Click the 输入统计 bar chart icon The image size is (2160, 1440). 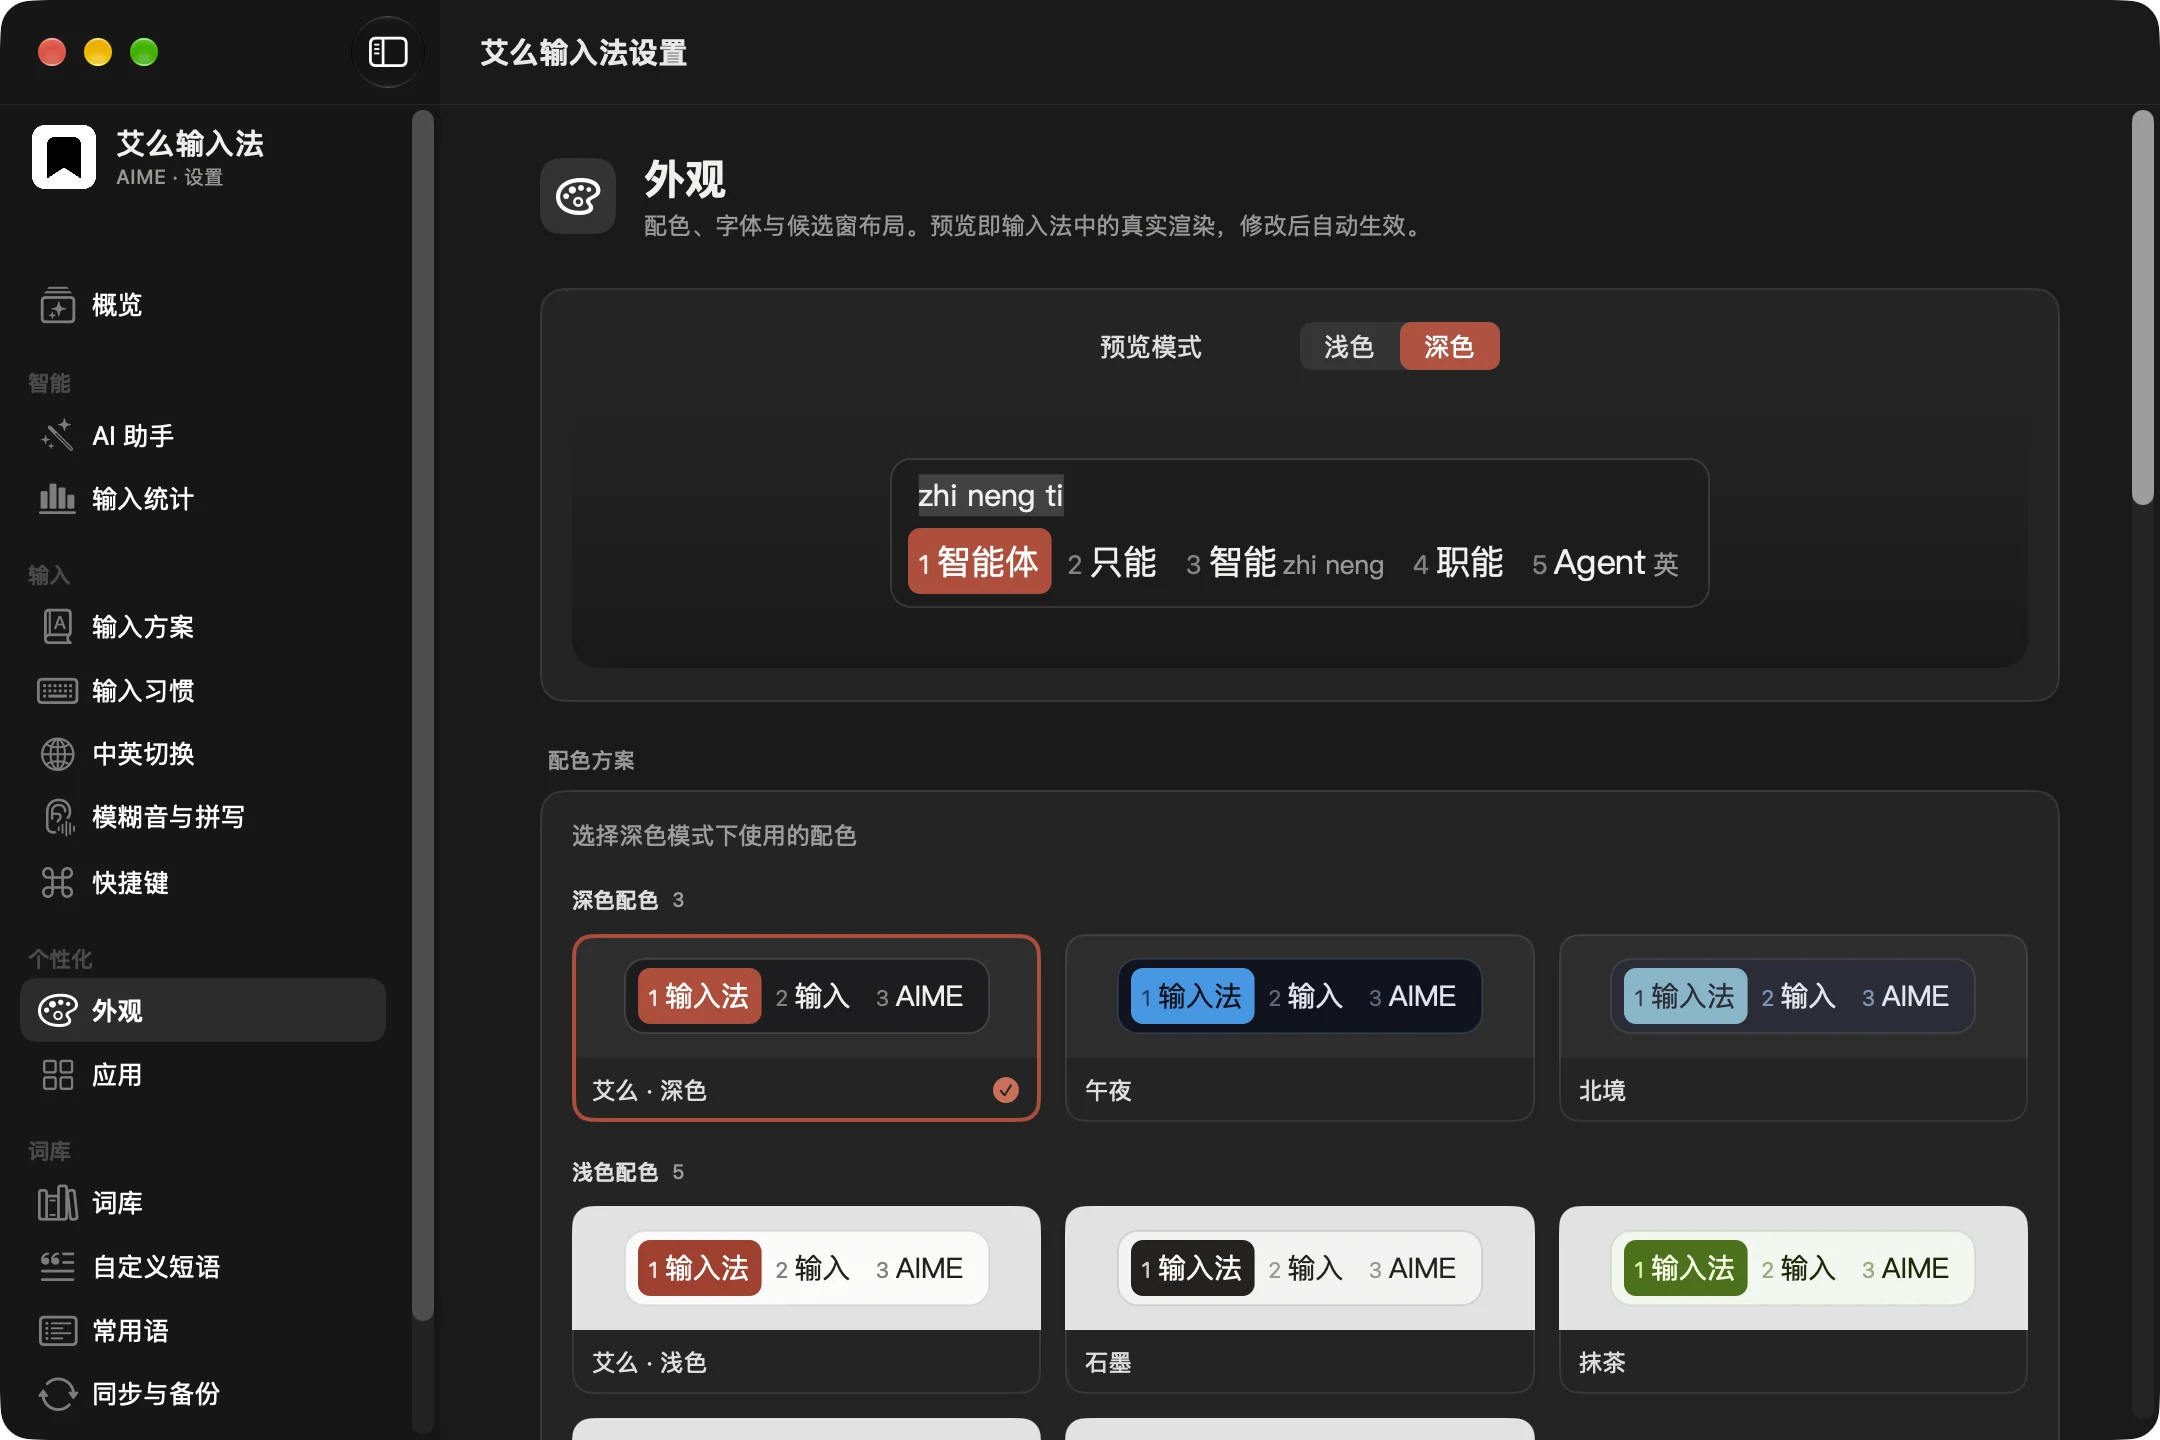[x=57, y=498]
